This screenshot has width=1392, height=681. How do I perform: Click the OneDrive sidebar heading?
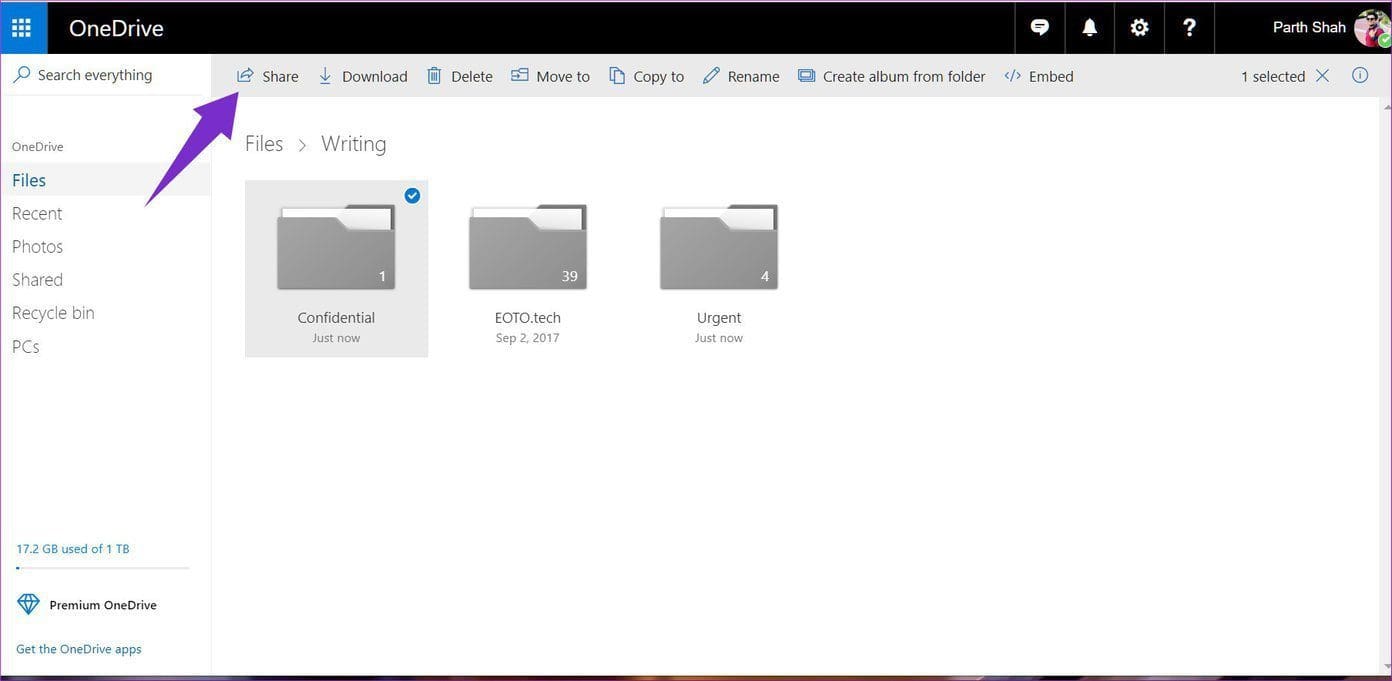click(x=38, y=146)
